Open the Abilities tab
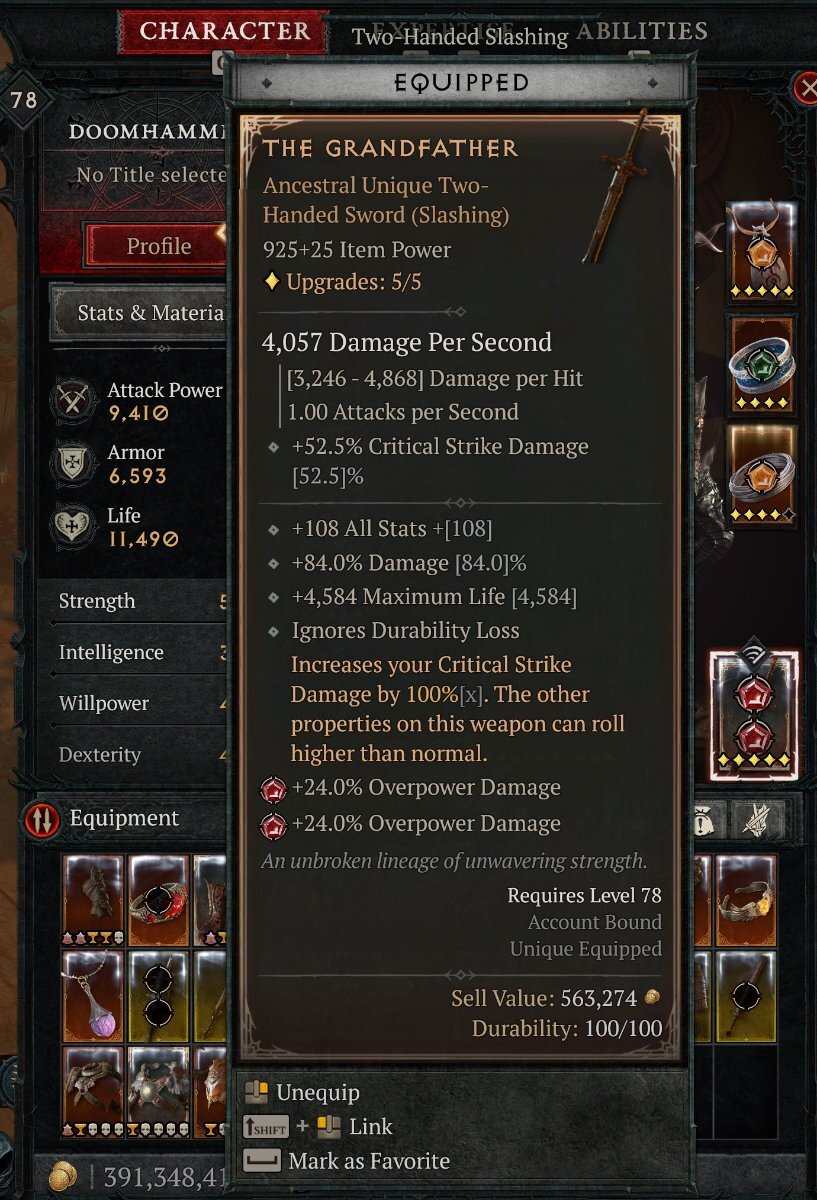The height and width of the screenshot is (1200, 817). (x=642, y=31)
